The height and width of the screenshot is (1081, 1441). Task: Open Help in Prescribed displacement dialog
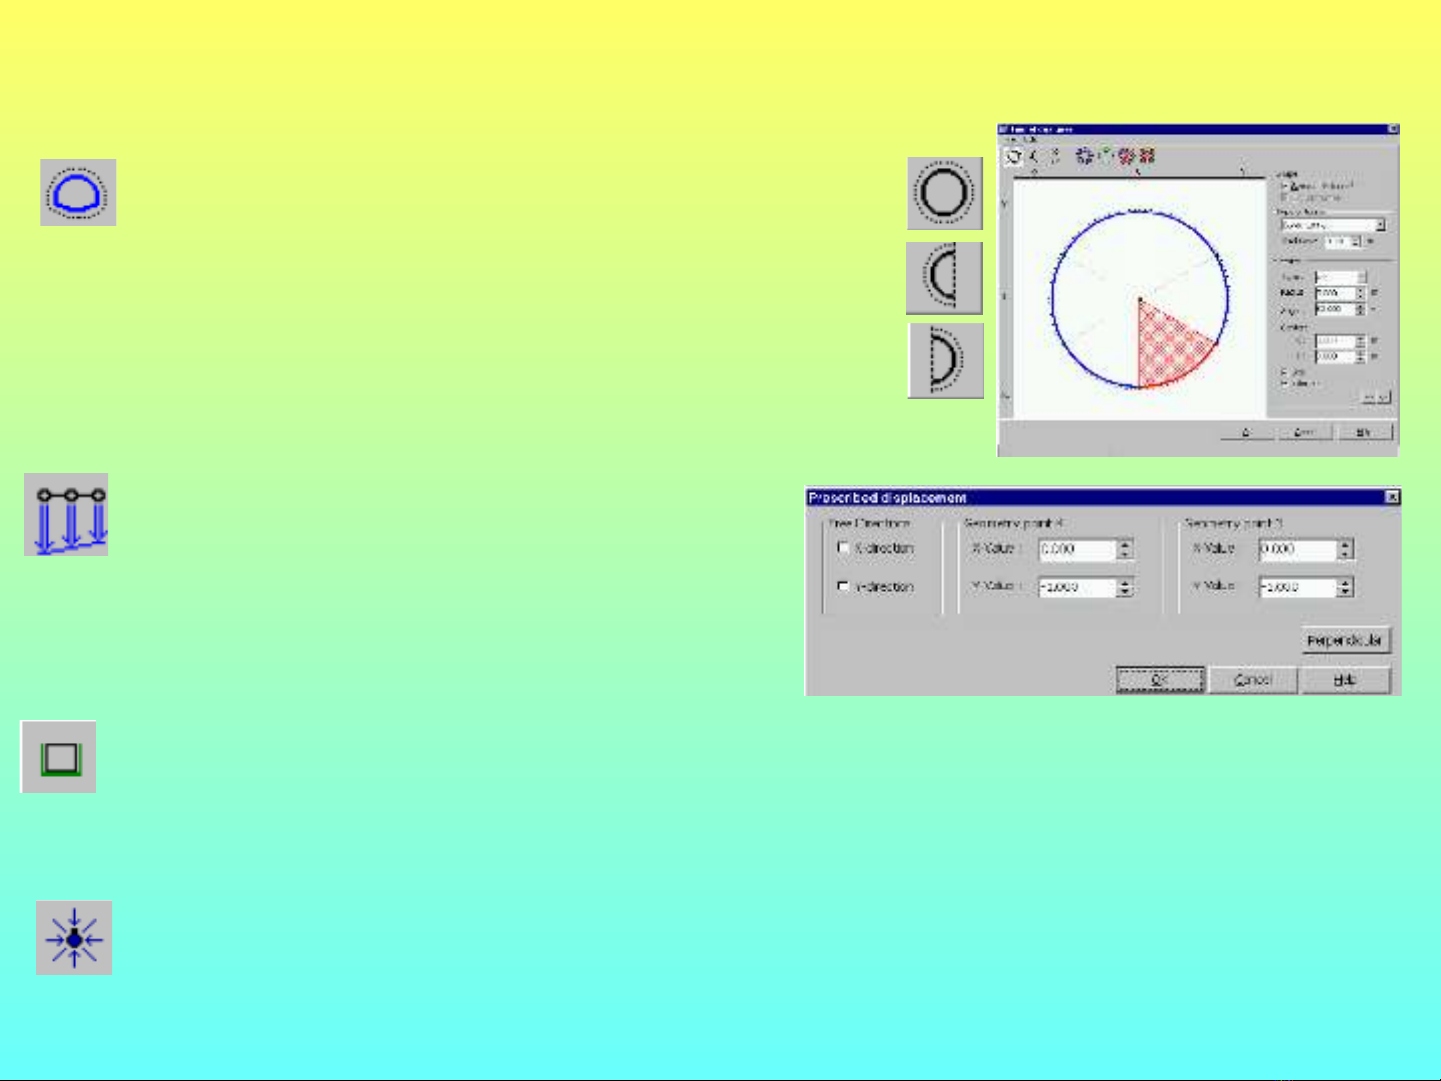[1345, 680]
